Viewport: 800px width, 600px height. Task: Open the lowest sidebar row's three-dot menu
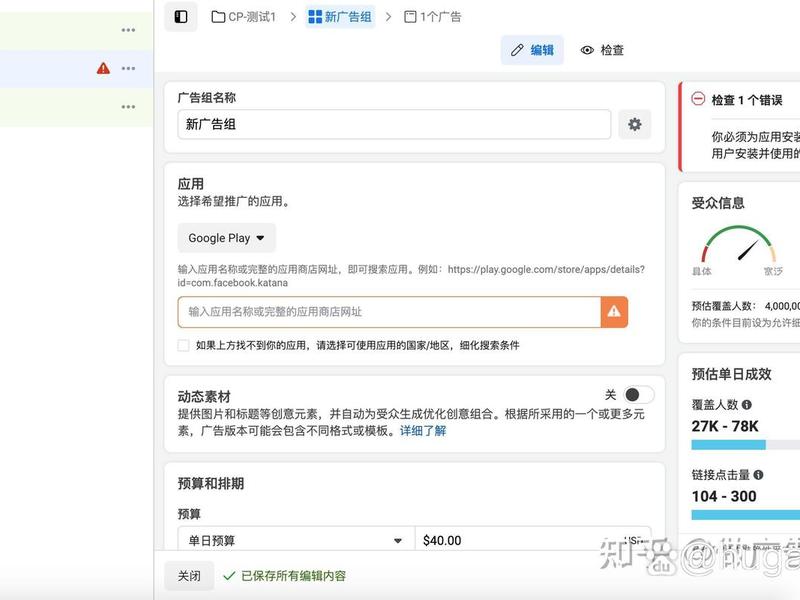[128, 107]
